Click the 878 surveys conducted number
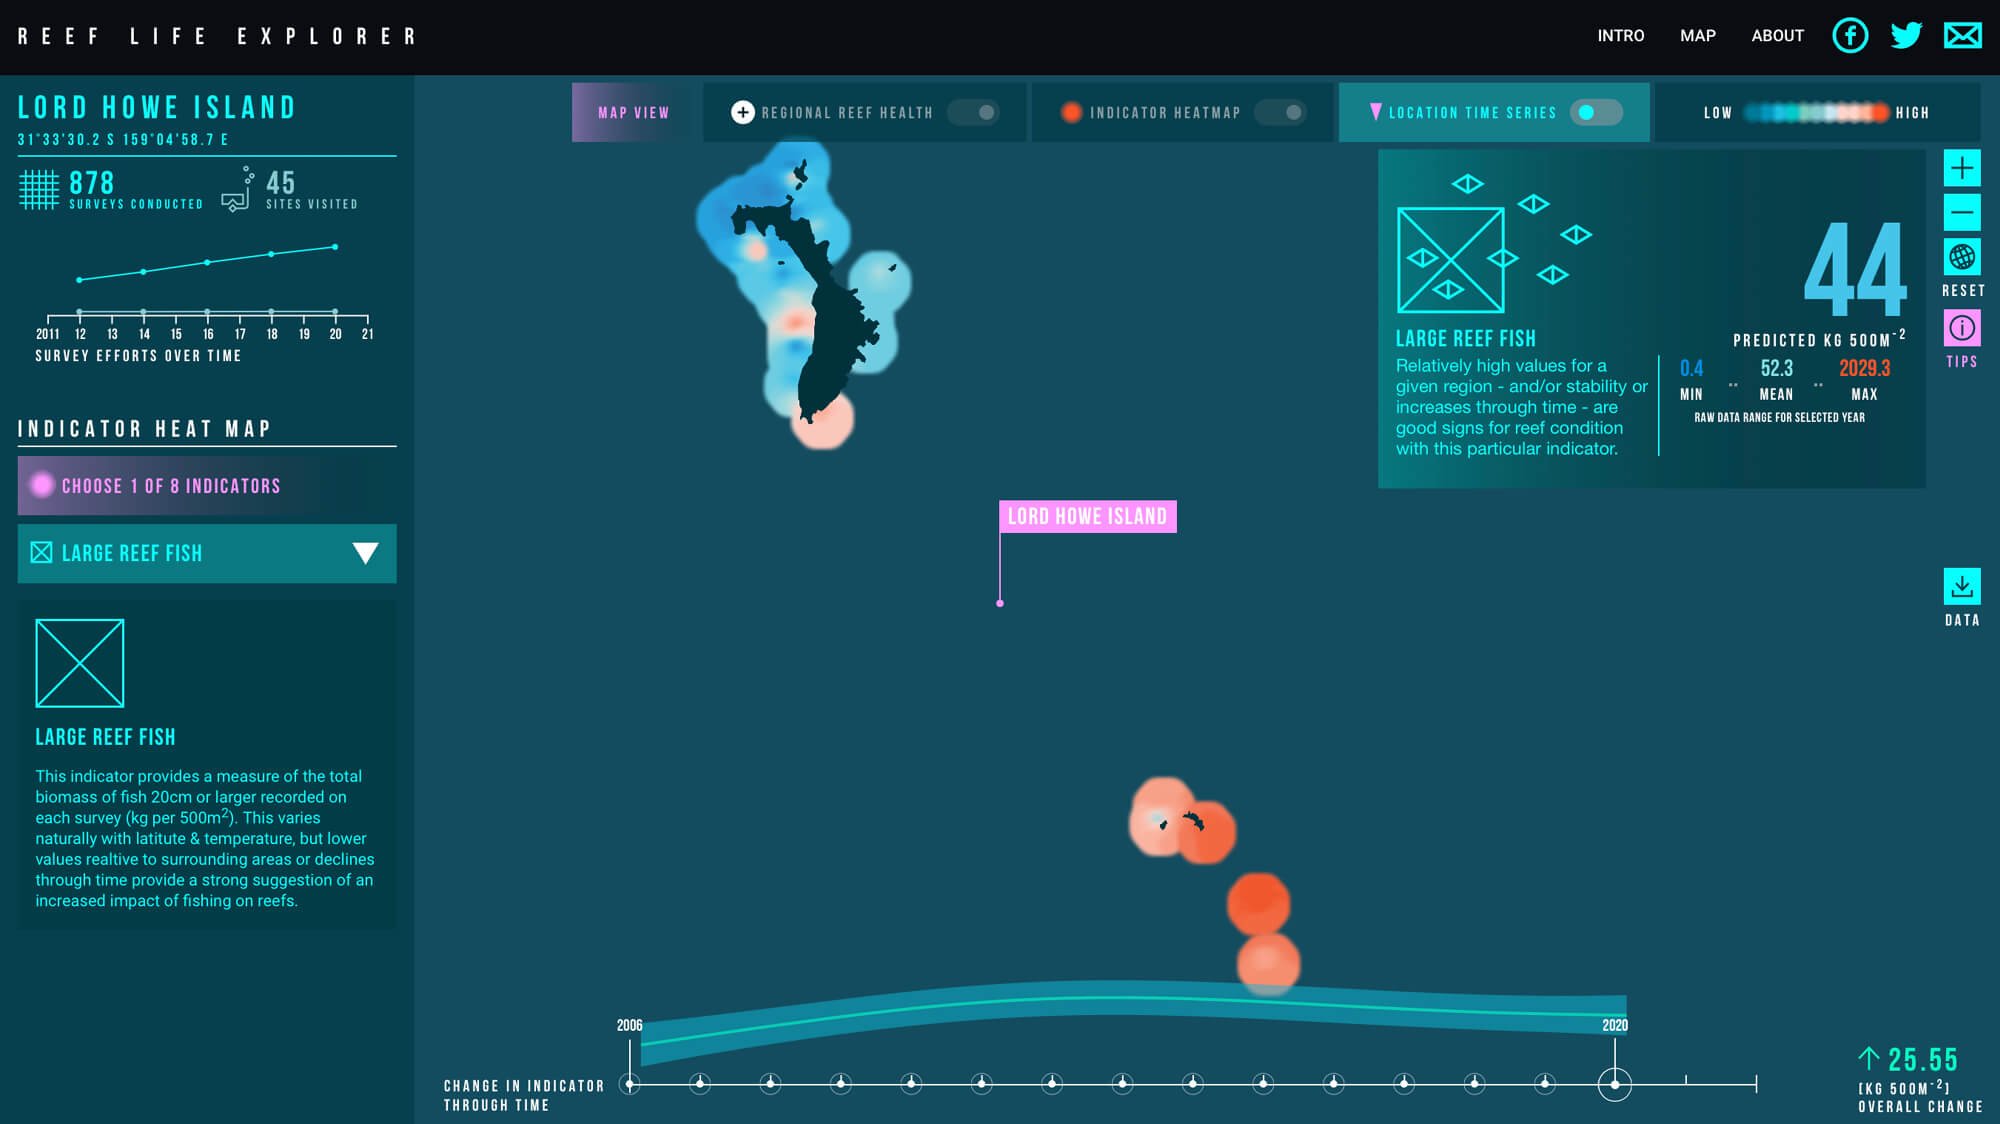Viewport: 2000px width, 1124px height. coord(91,183)
